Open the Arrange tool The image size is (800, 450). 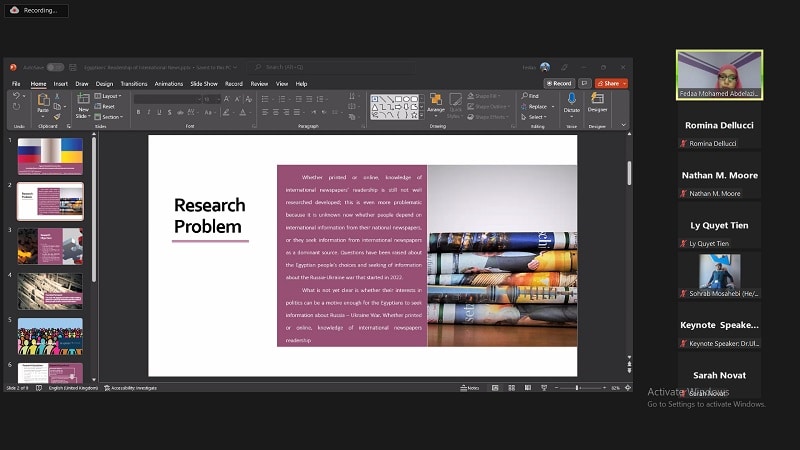(436, 101)
